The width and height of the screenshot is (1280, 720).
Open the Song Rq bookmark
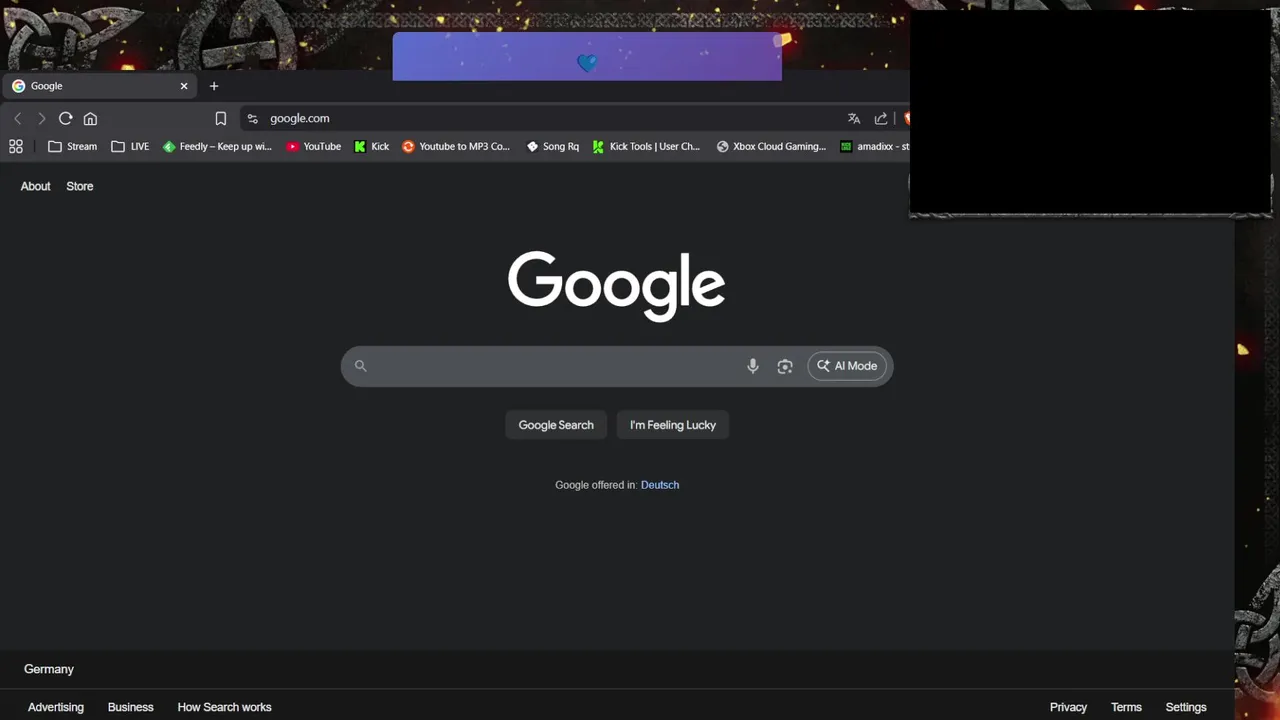(x=553, y=146)
